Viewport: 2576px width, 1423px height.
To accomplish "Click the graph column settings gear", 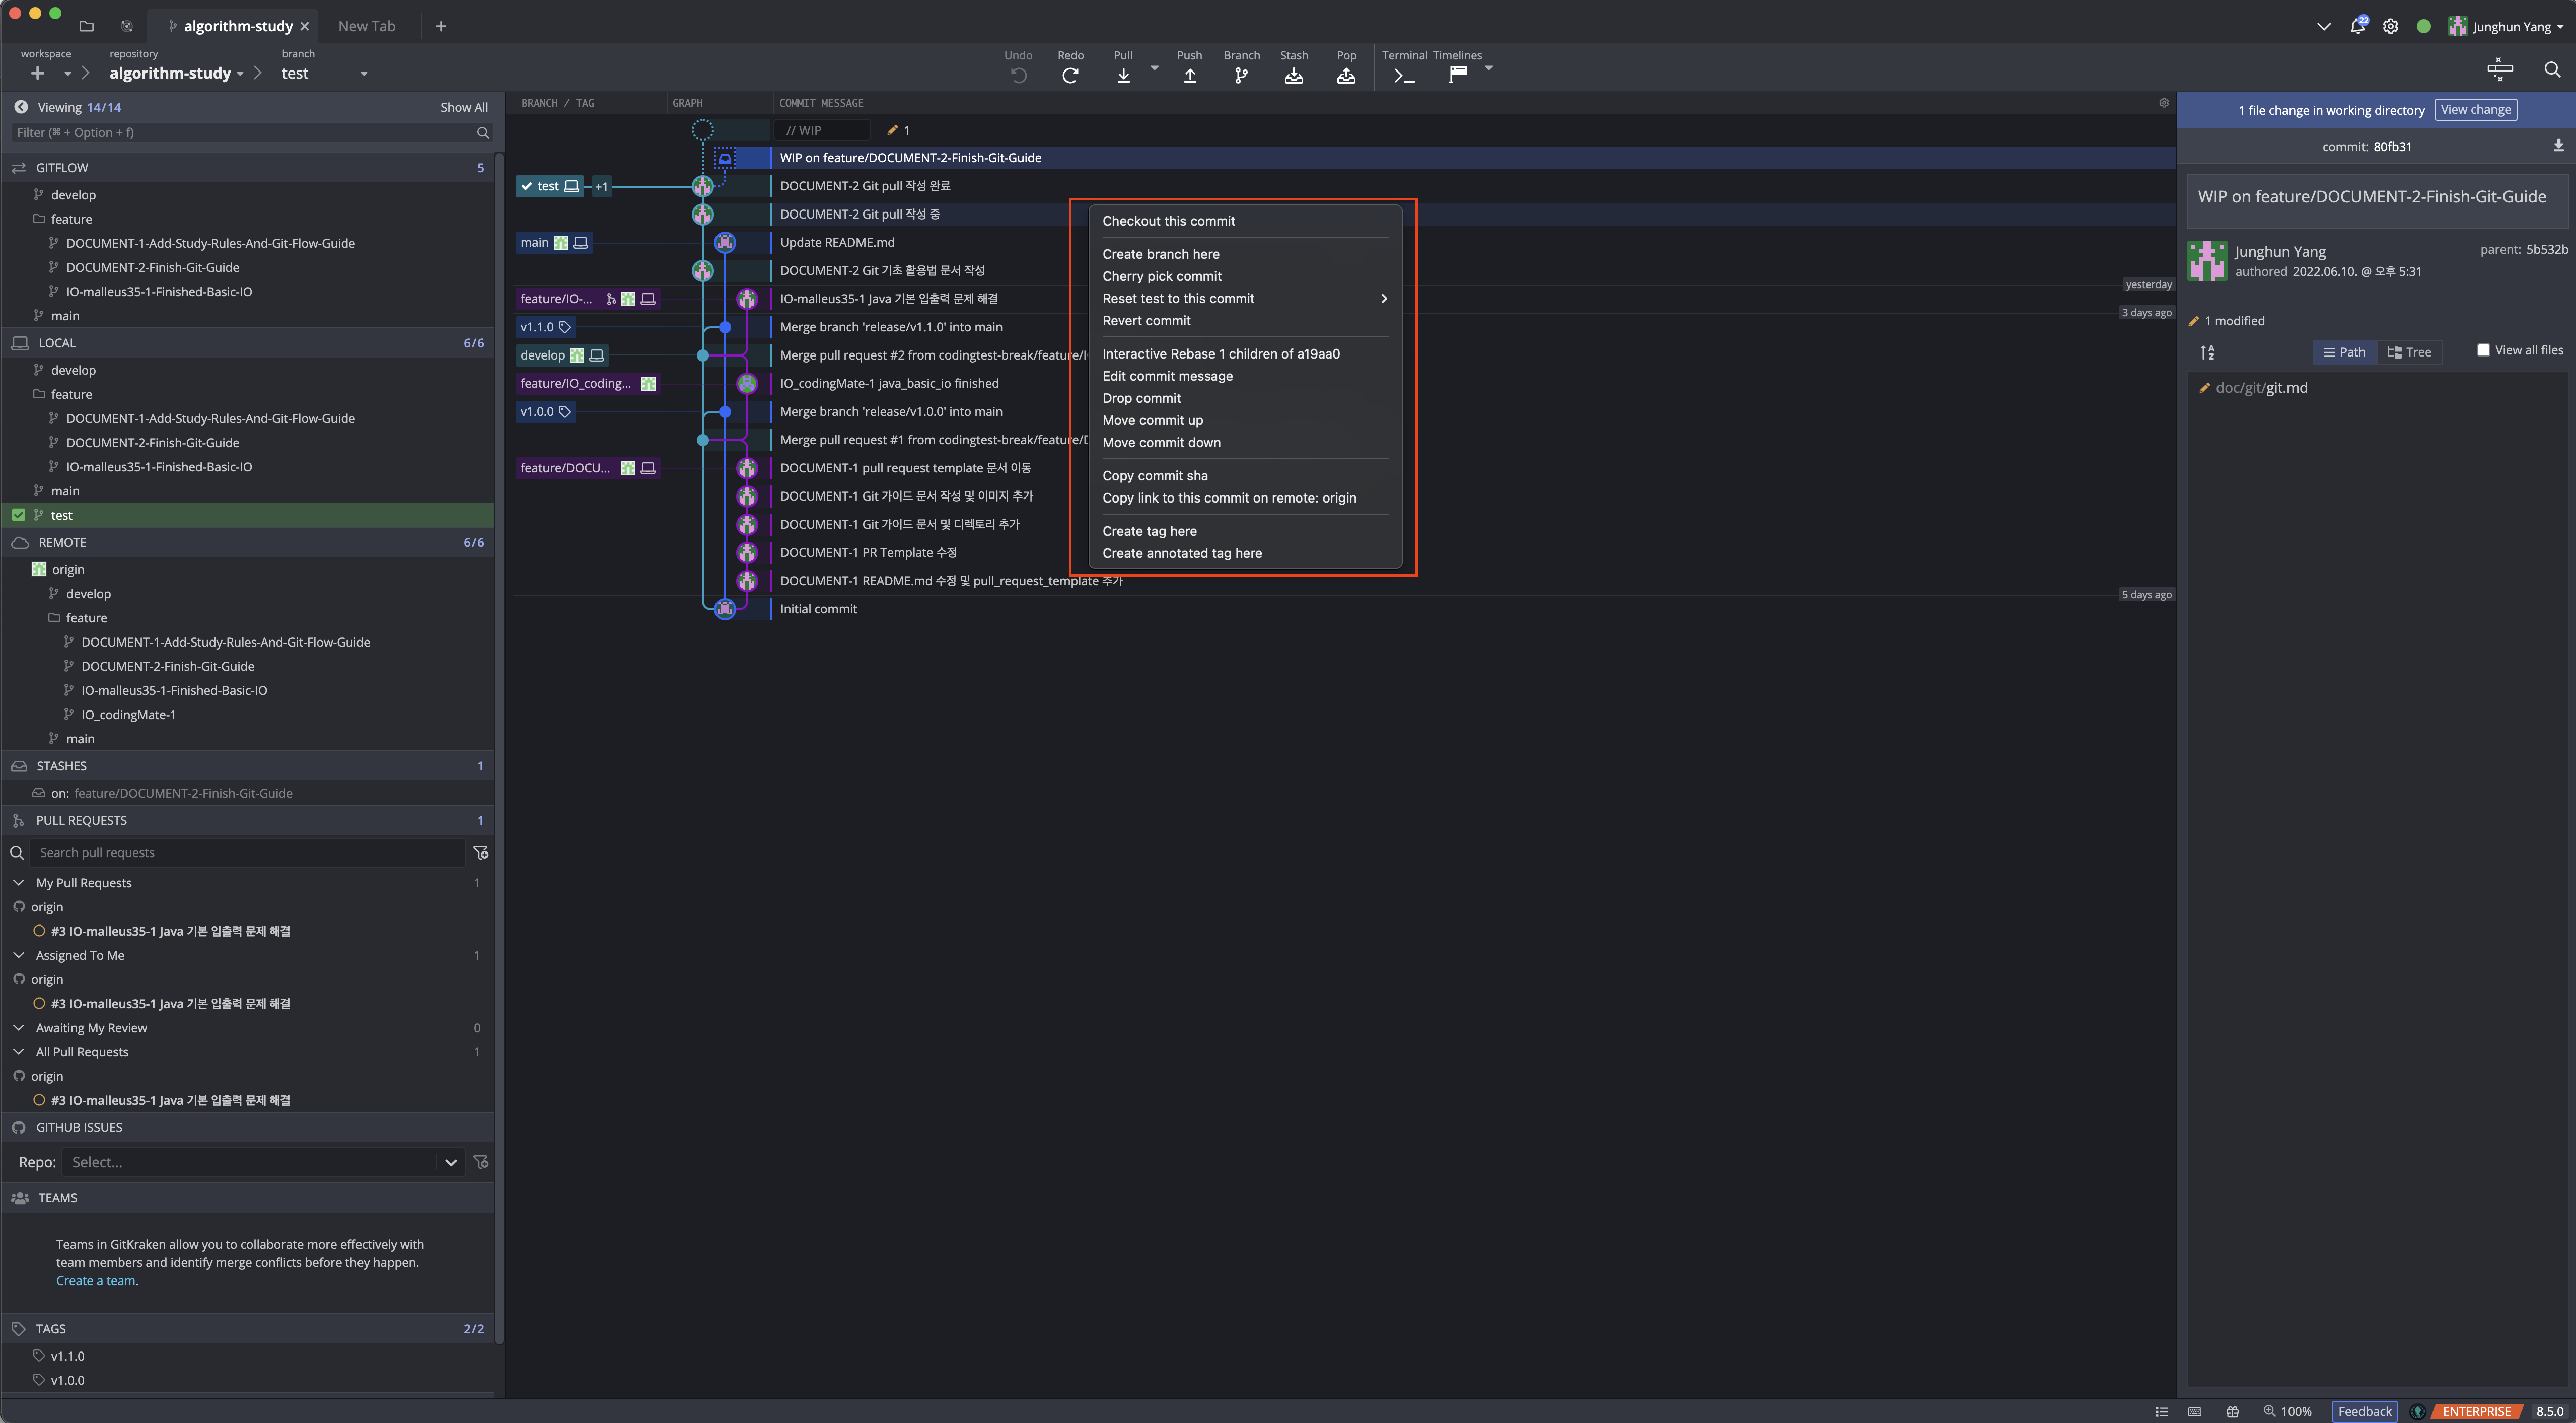I will coord(2163,103).
